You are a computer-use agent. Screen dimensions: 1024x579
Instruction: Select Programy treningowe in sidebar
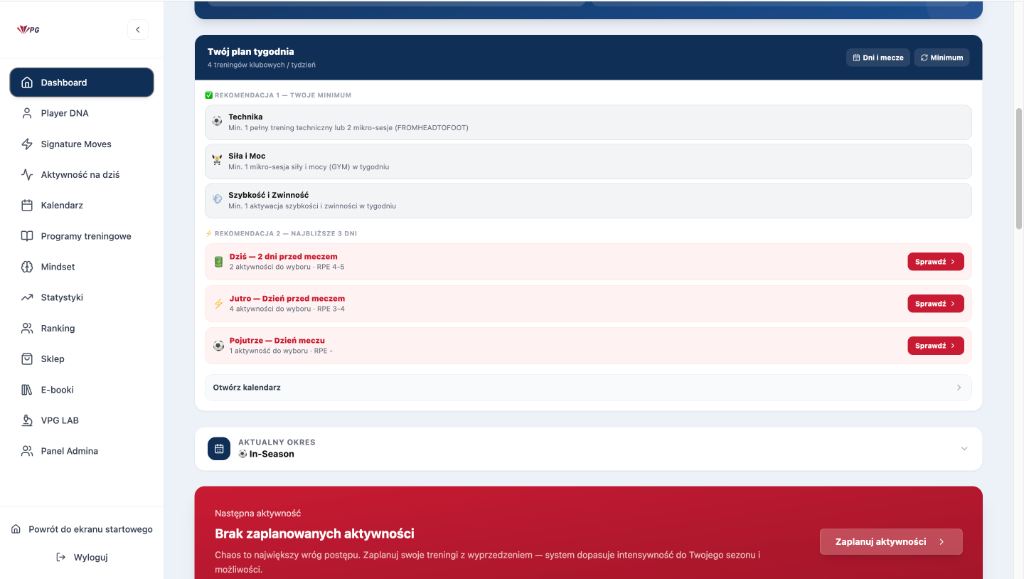82,236
